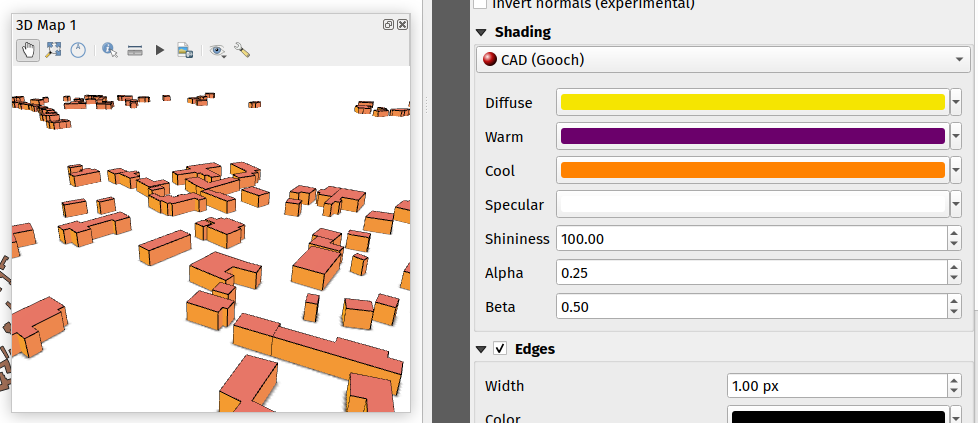The height and width of the screenshot is (423, 978).
Task: Collapse the Edges section triangle
Action: (482, 349)
